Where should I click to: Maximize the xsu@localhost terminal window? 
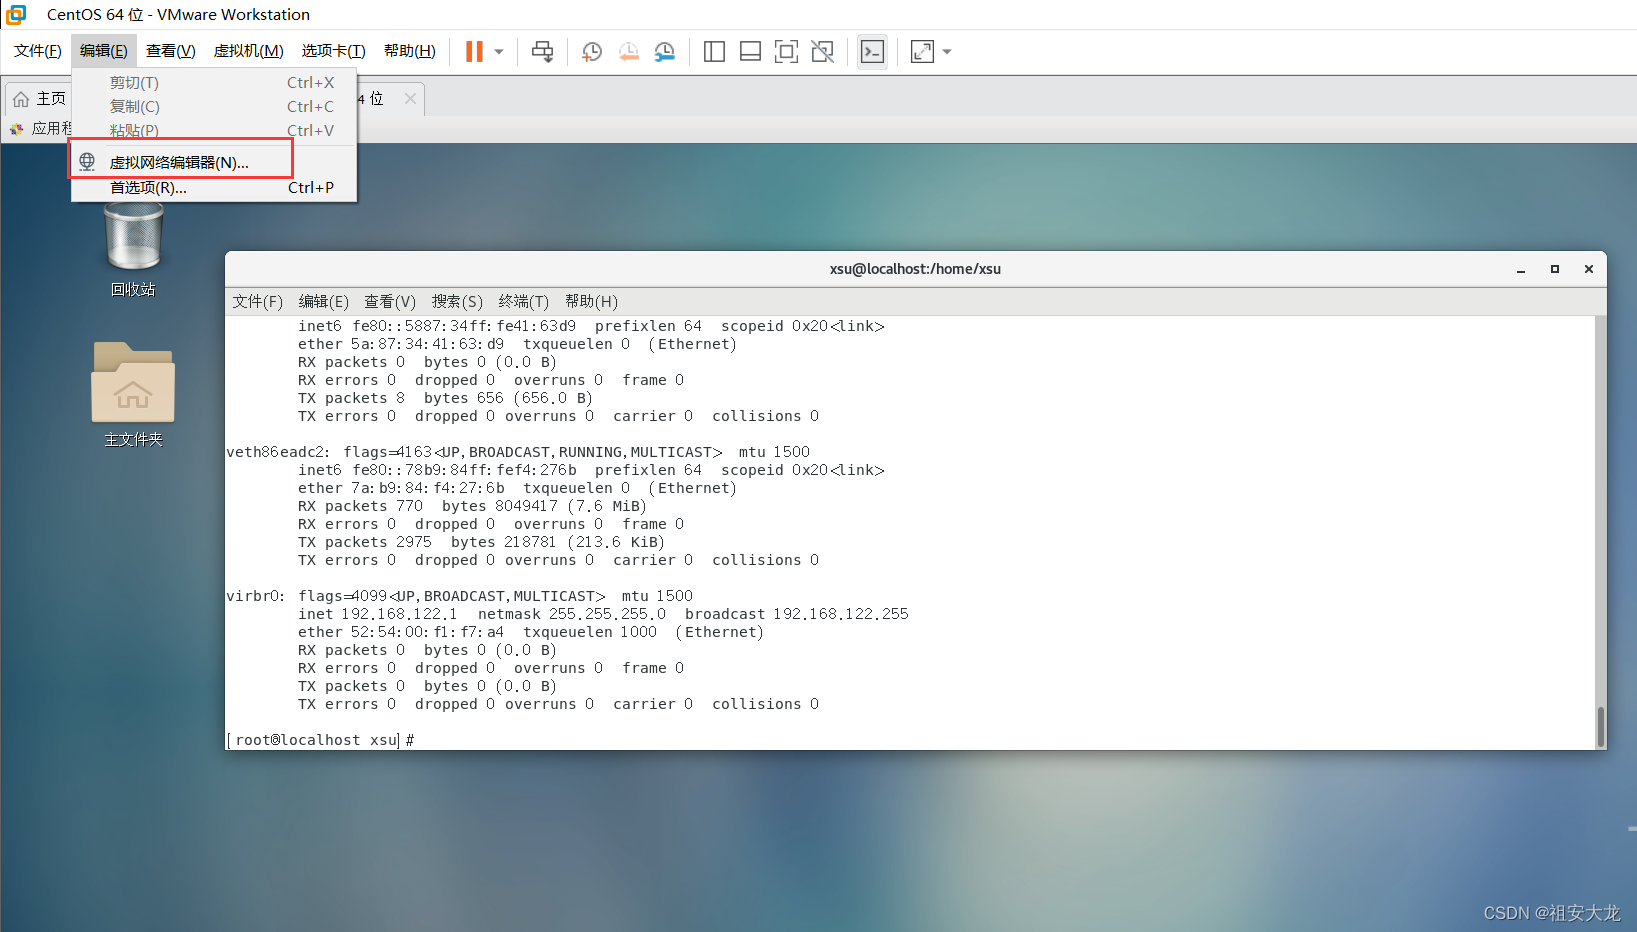click(x=1555, y=269)
